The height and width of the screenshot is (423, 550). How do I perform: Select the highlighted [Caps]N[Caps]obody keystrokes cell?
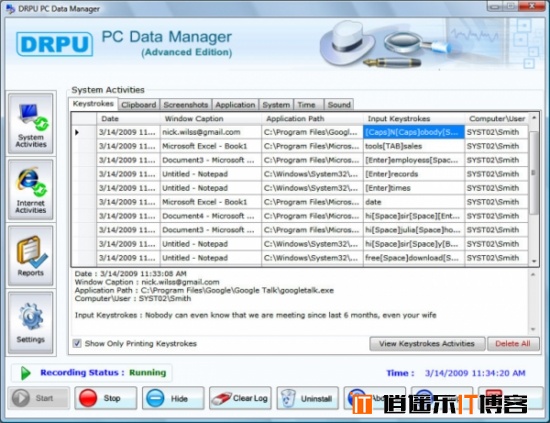414,132
